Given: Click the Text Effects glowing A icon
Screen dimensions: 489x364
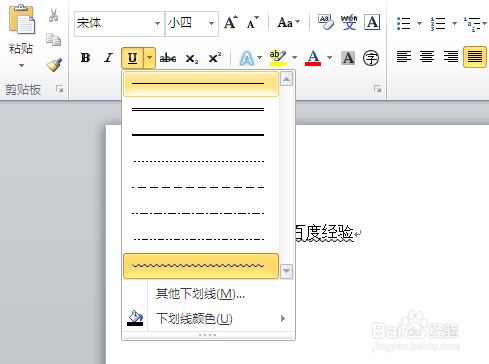Looking at the screenshot, I should coord(247,58).
